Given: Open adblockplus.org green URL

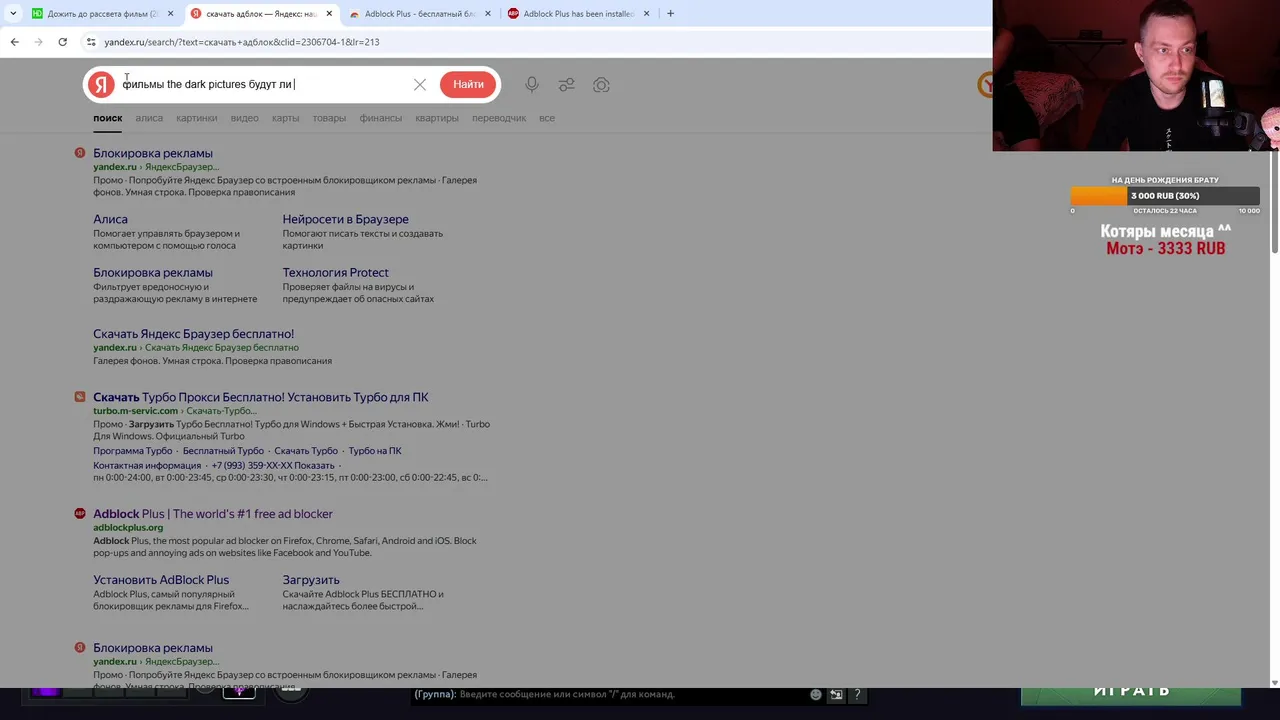Looking at the screenshot, I should 128,527.
